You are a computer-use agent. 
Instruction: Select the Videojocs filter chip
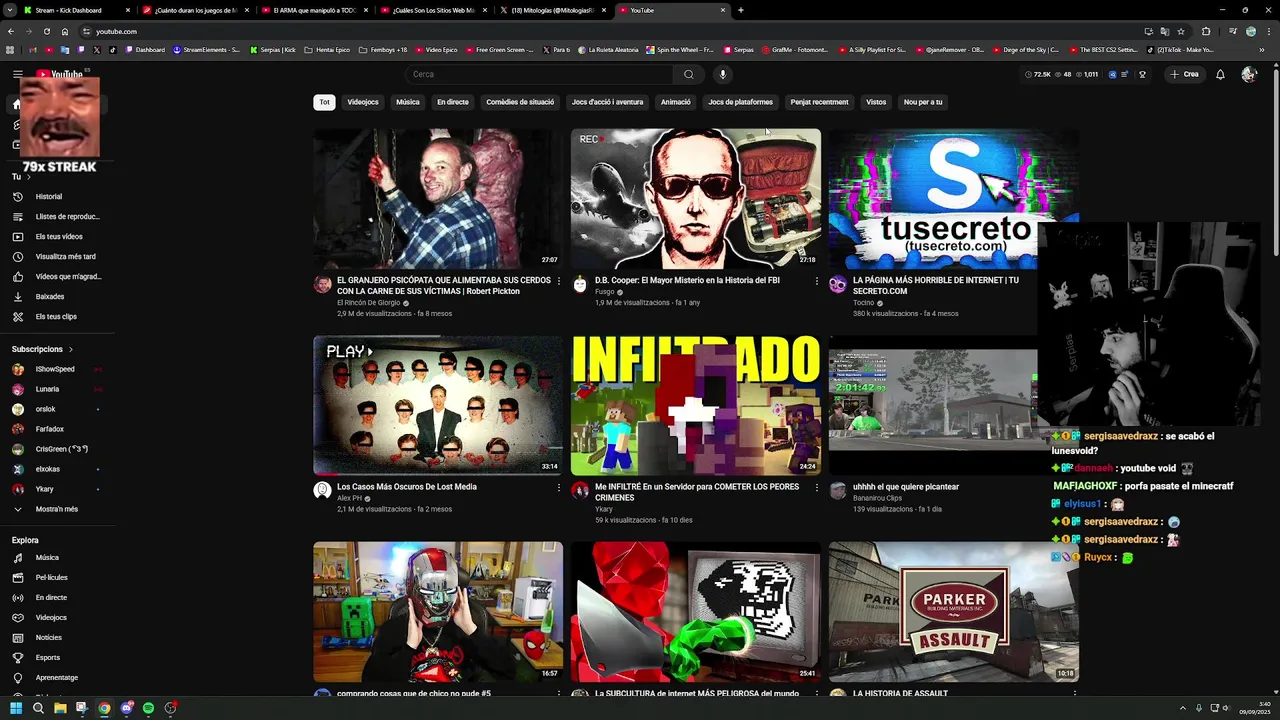point(363,102)
